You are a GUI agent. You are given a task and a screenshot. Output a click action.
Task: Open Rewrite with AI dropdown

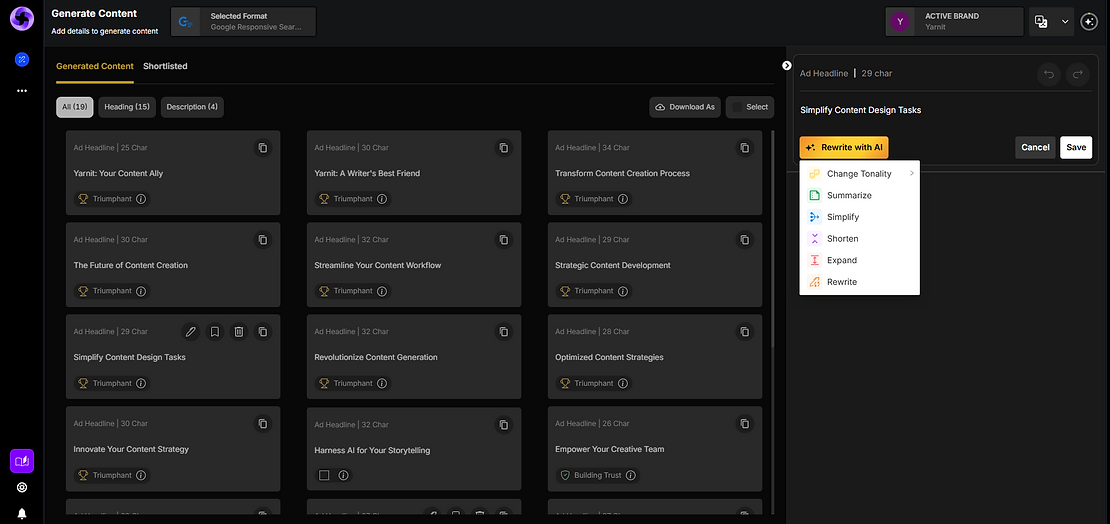[844, 147]
